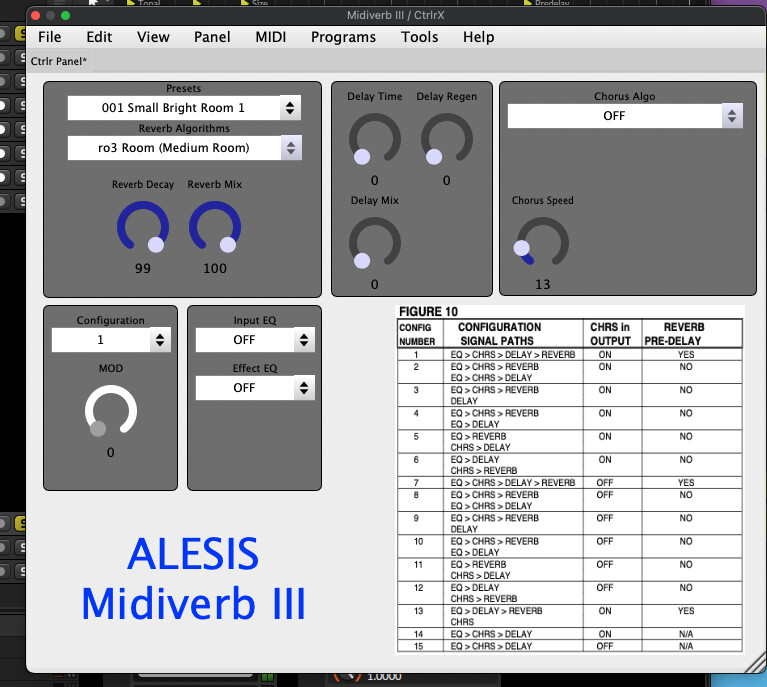
Task: Open the View menu
Action: [153, 37]
